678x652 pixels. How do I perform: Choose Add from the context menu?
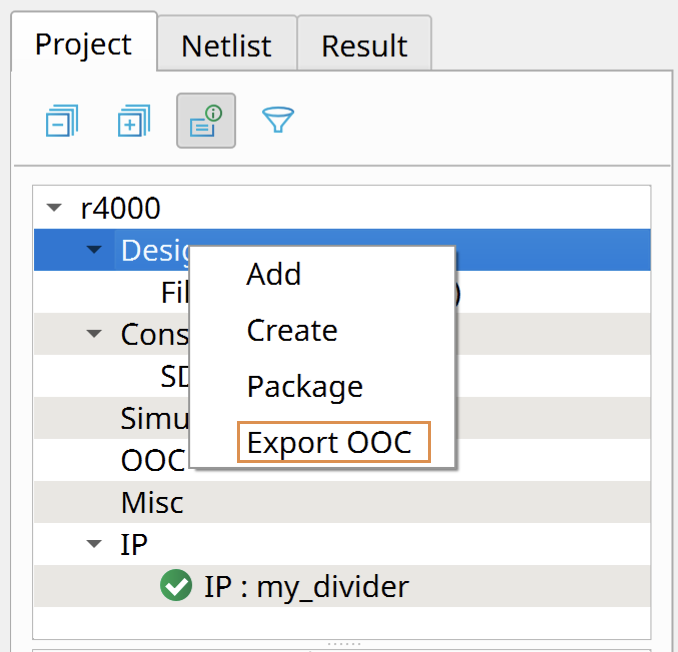point(274,274)
